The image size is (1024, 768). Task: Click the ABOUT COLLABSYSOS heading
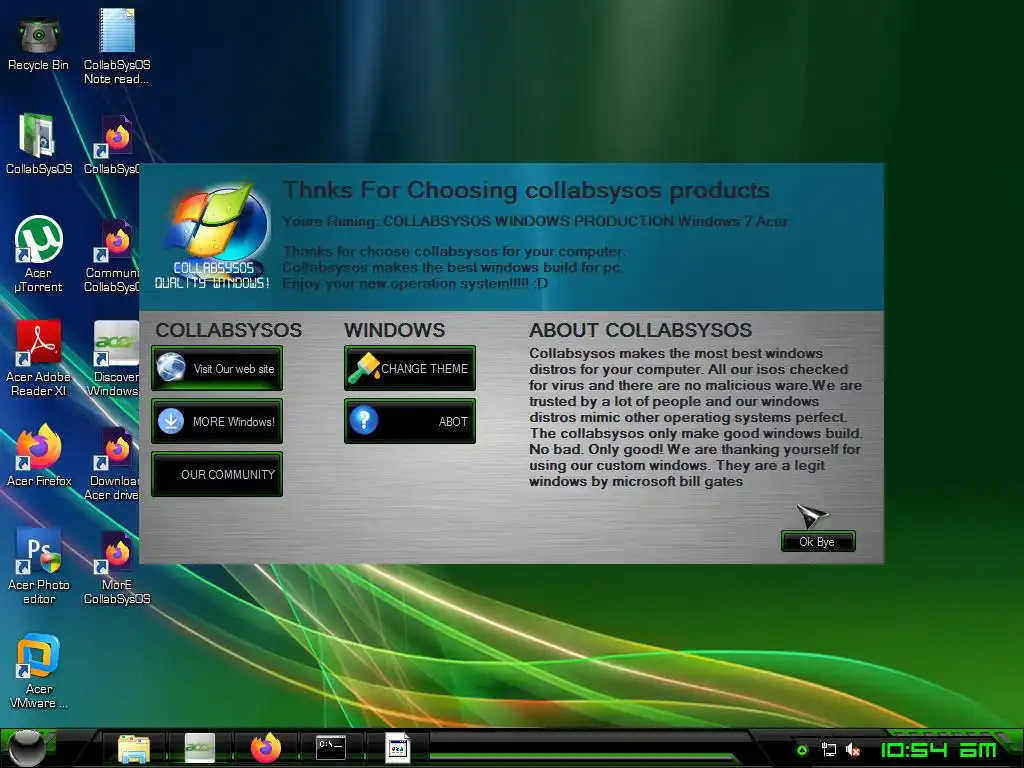[641, 330]
